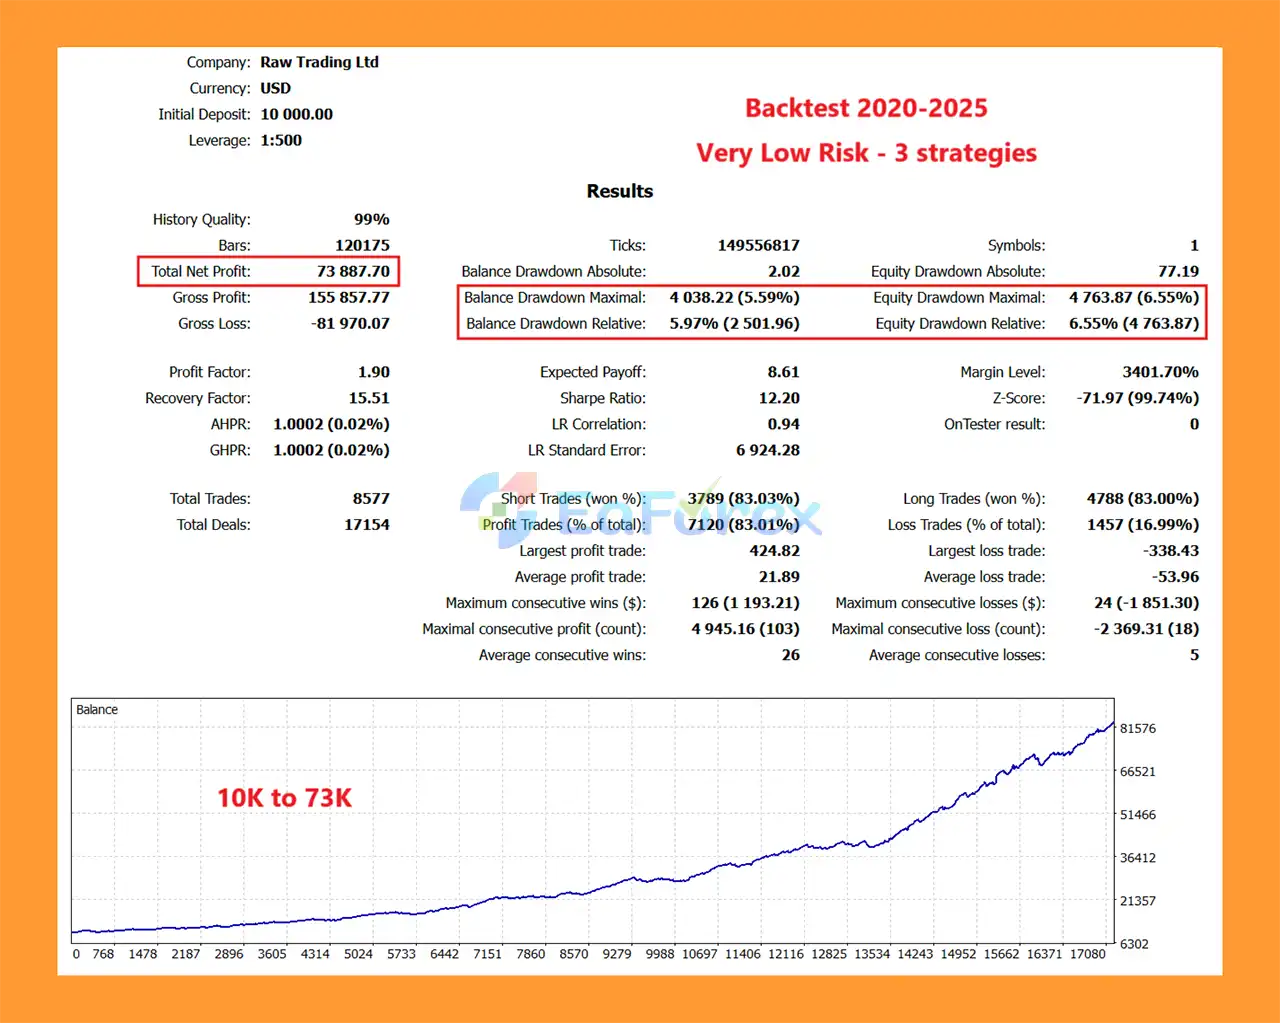Click the Balance label on the chart
The width and height of the screenshot is (1280, 1023).
(x=97, y=710)
